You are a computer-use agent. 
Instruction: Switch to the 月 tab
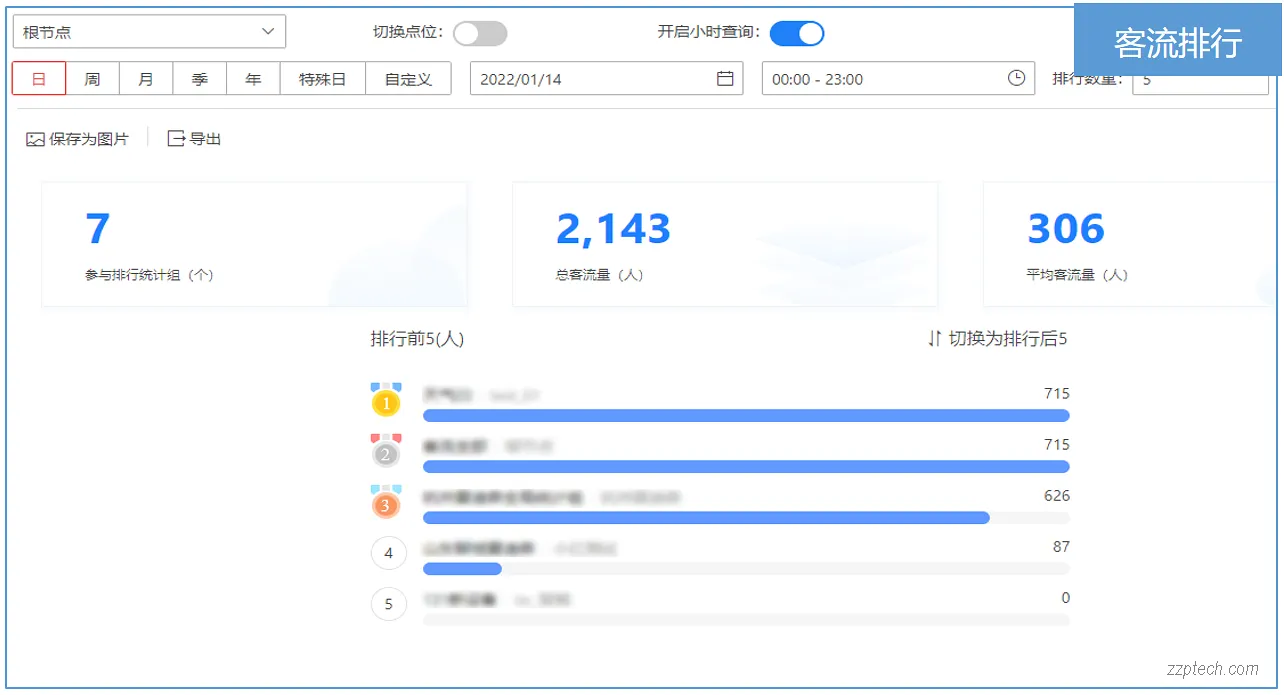(145, 78)
